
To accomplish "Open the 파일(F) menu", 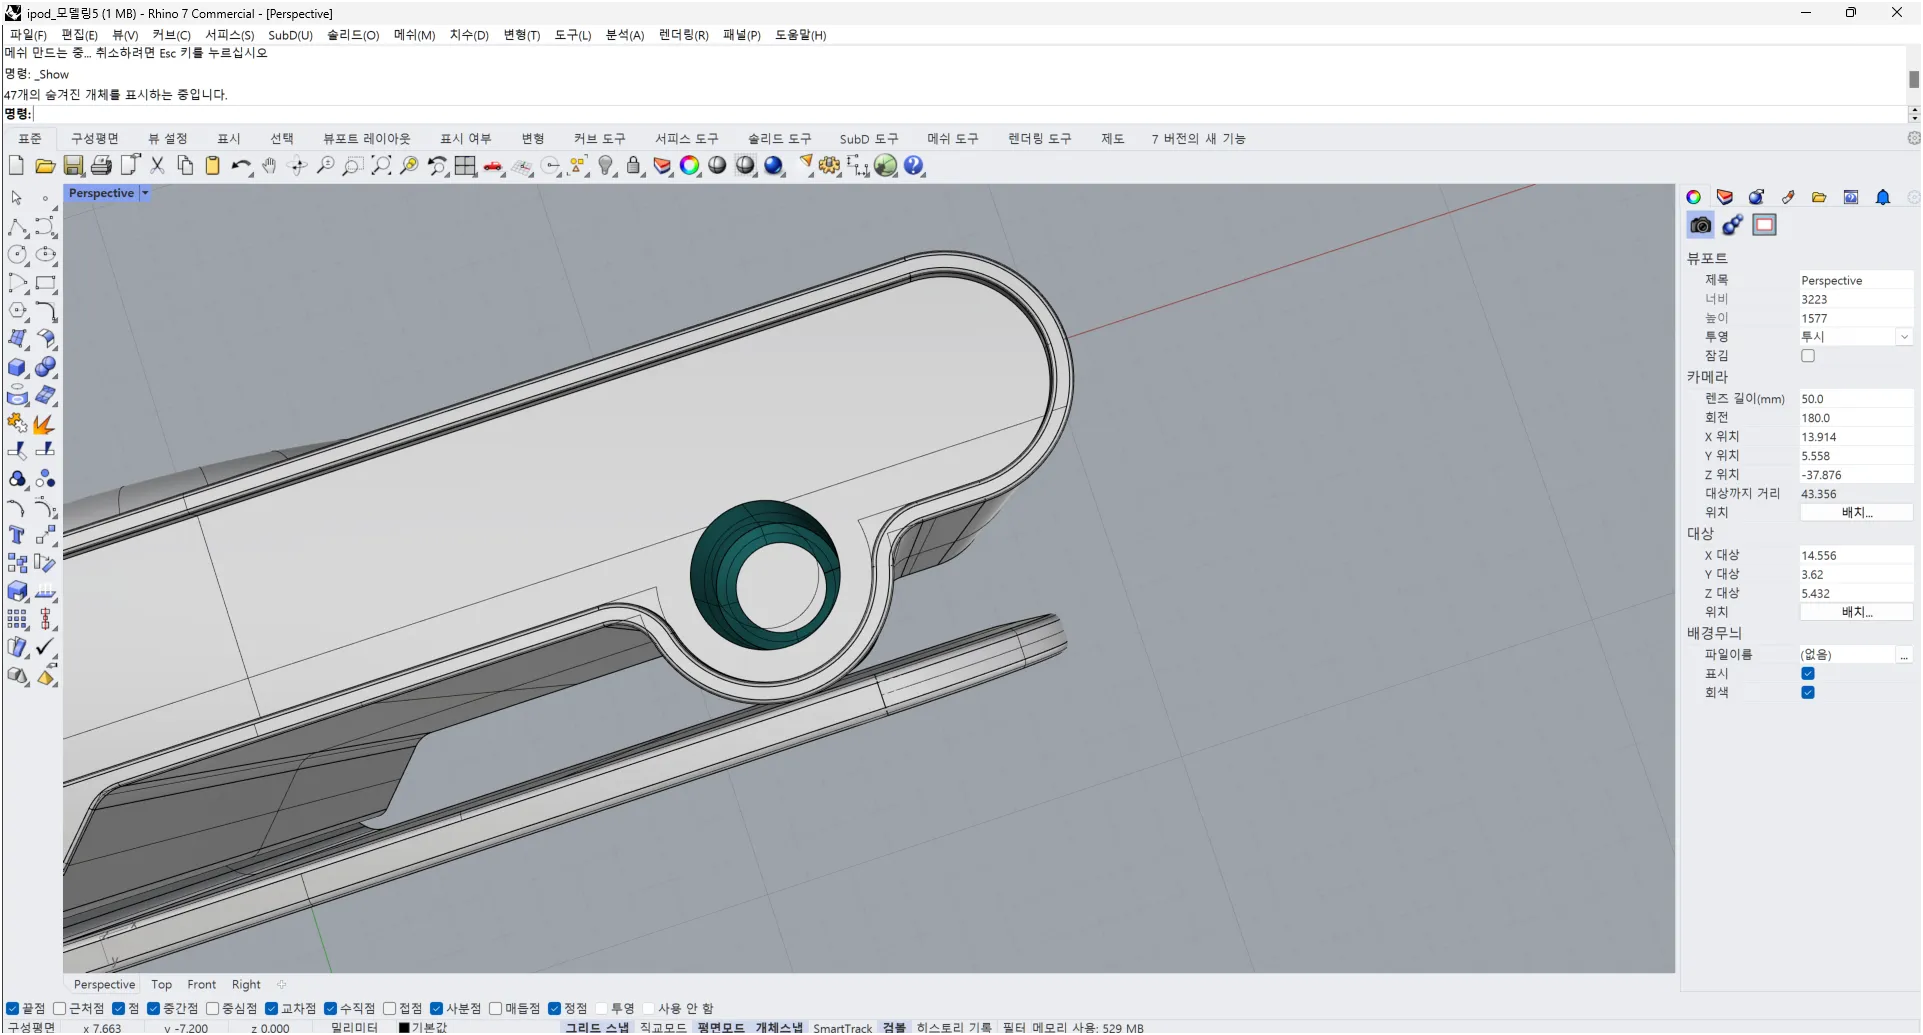I will pyautogui.click(x=28, y=35).
